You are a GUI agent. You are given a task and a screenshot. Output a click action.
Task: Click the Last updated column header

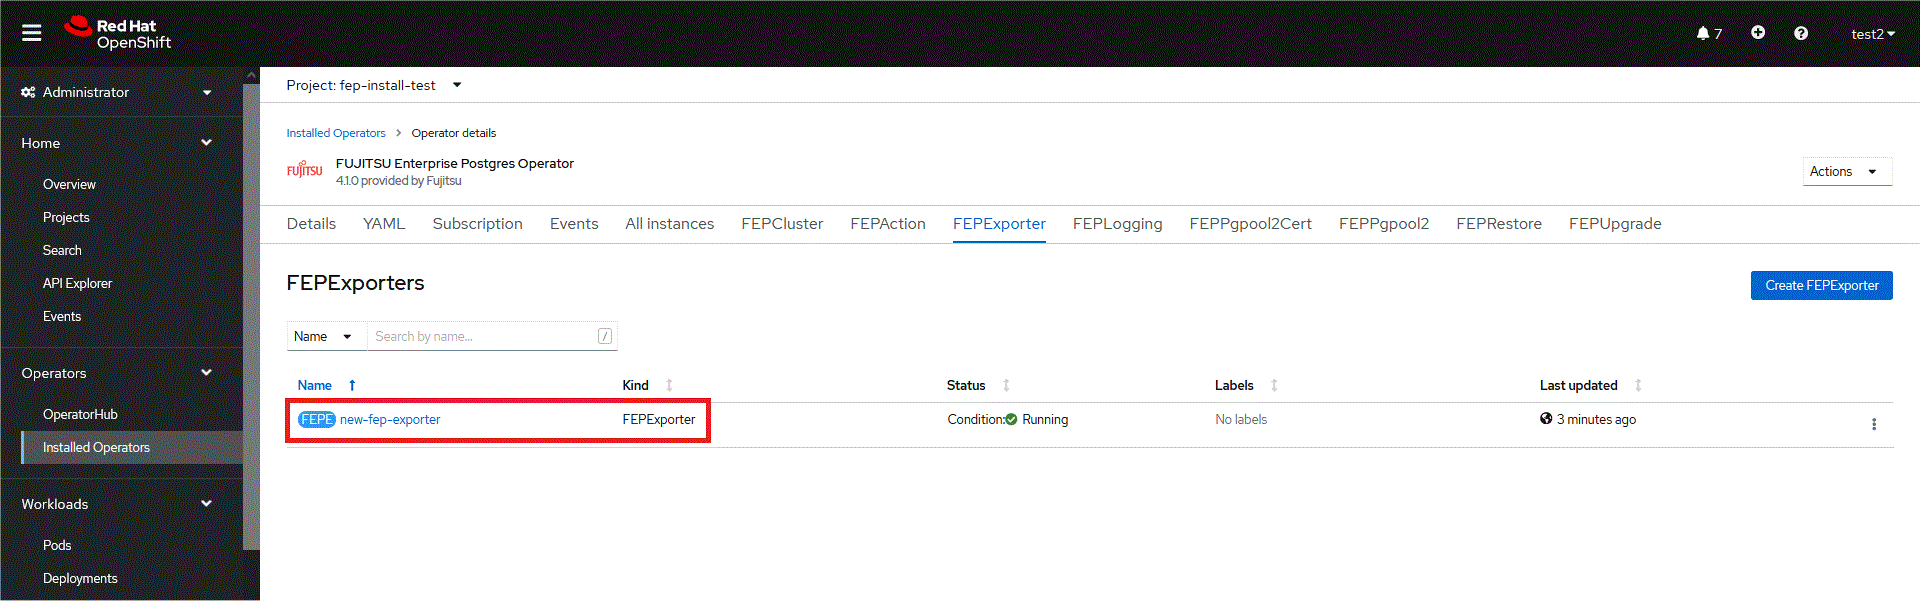1578,385
